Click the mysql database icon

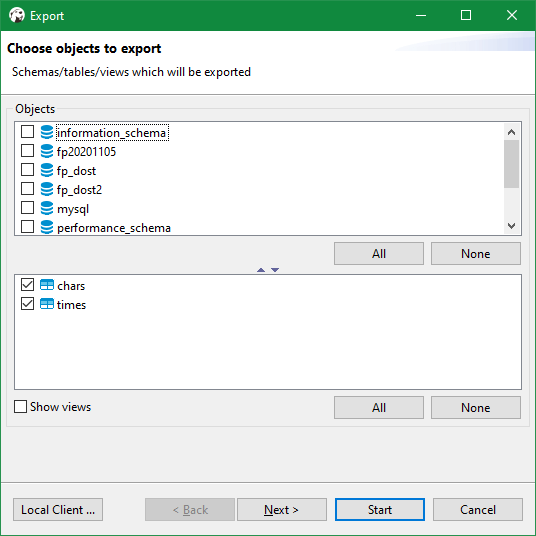tap(47, 208)
